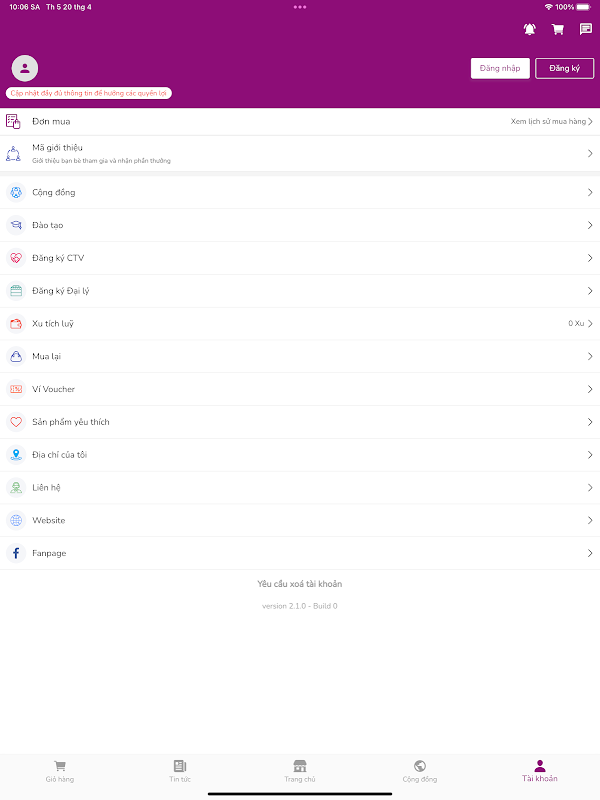
Task: Click the Đăng ký Đại lý label
Action: [x=61, y=291]
